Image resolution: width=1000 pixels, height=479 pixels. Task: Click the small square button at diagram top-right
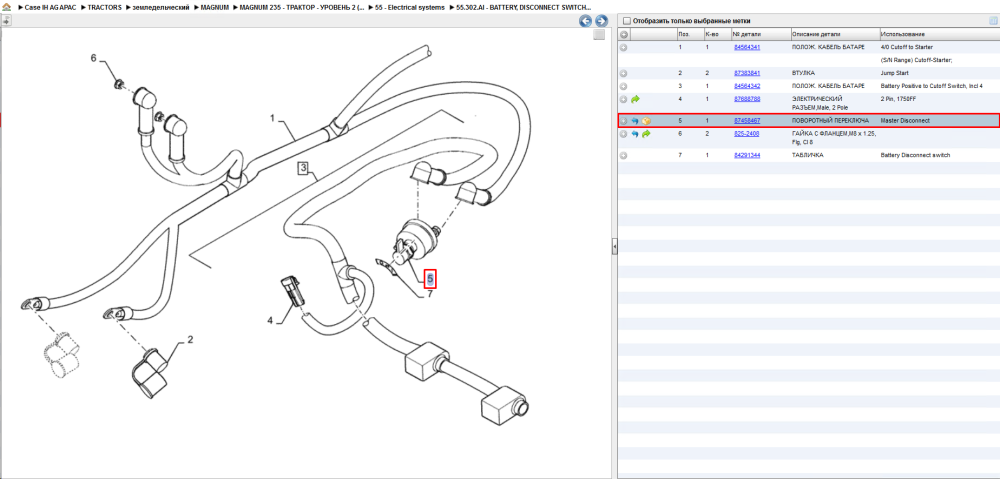click(x=599, y=34)
